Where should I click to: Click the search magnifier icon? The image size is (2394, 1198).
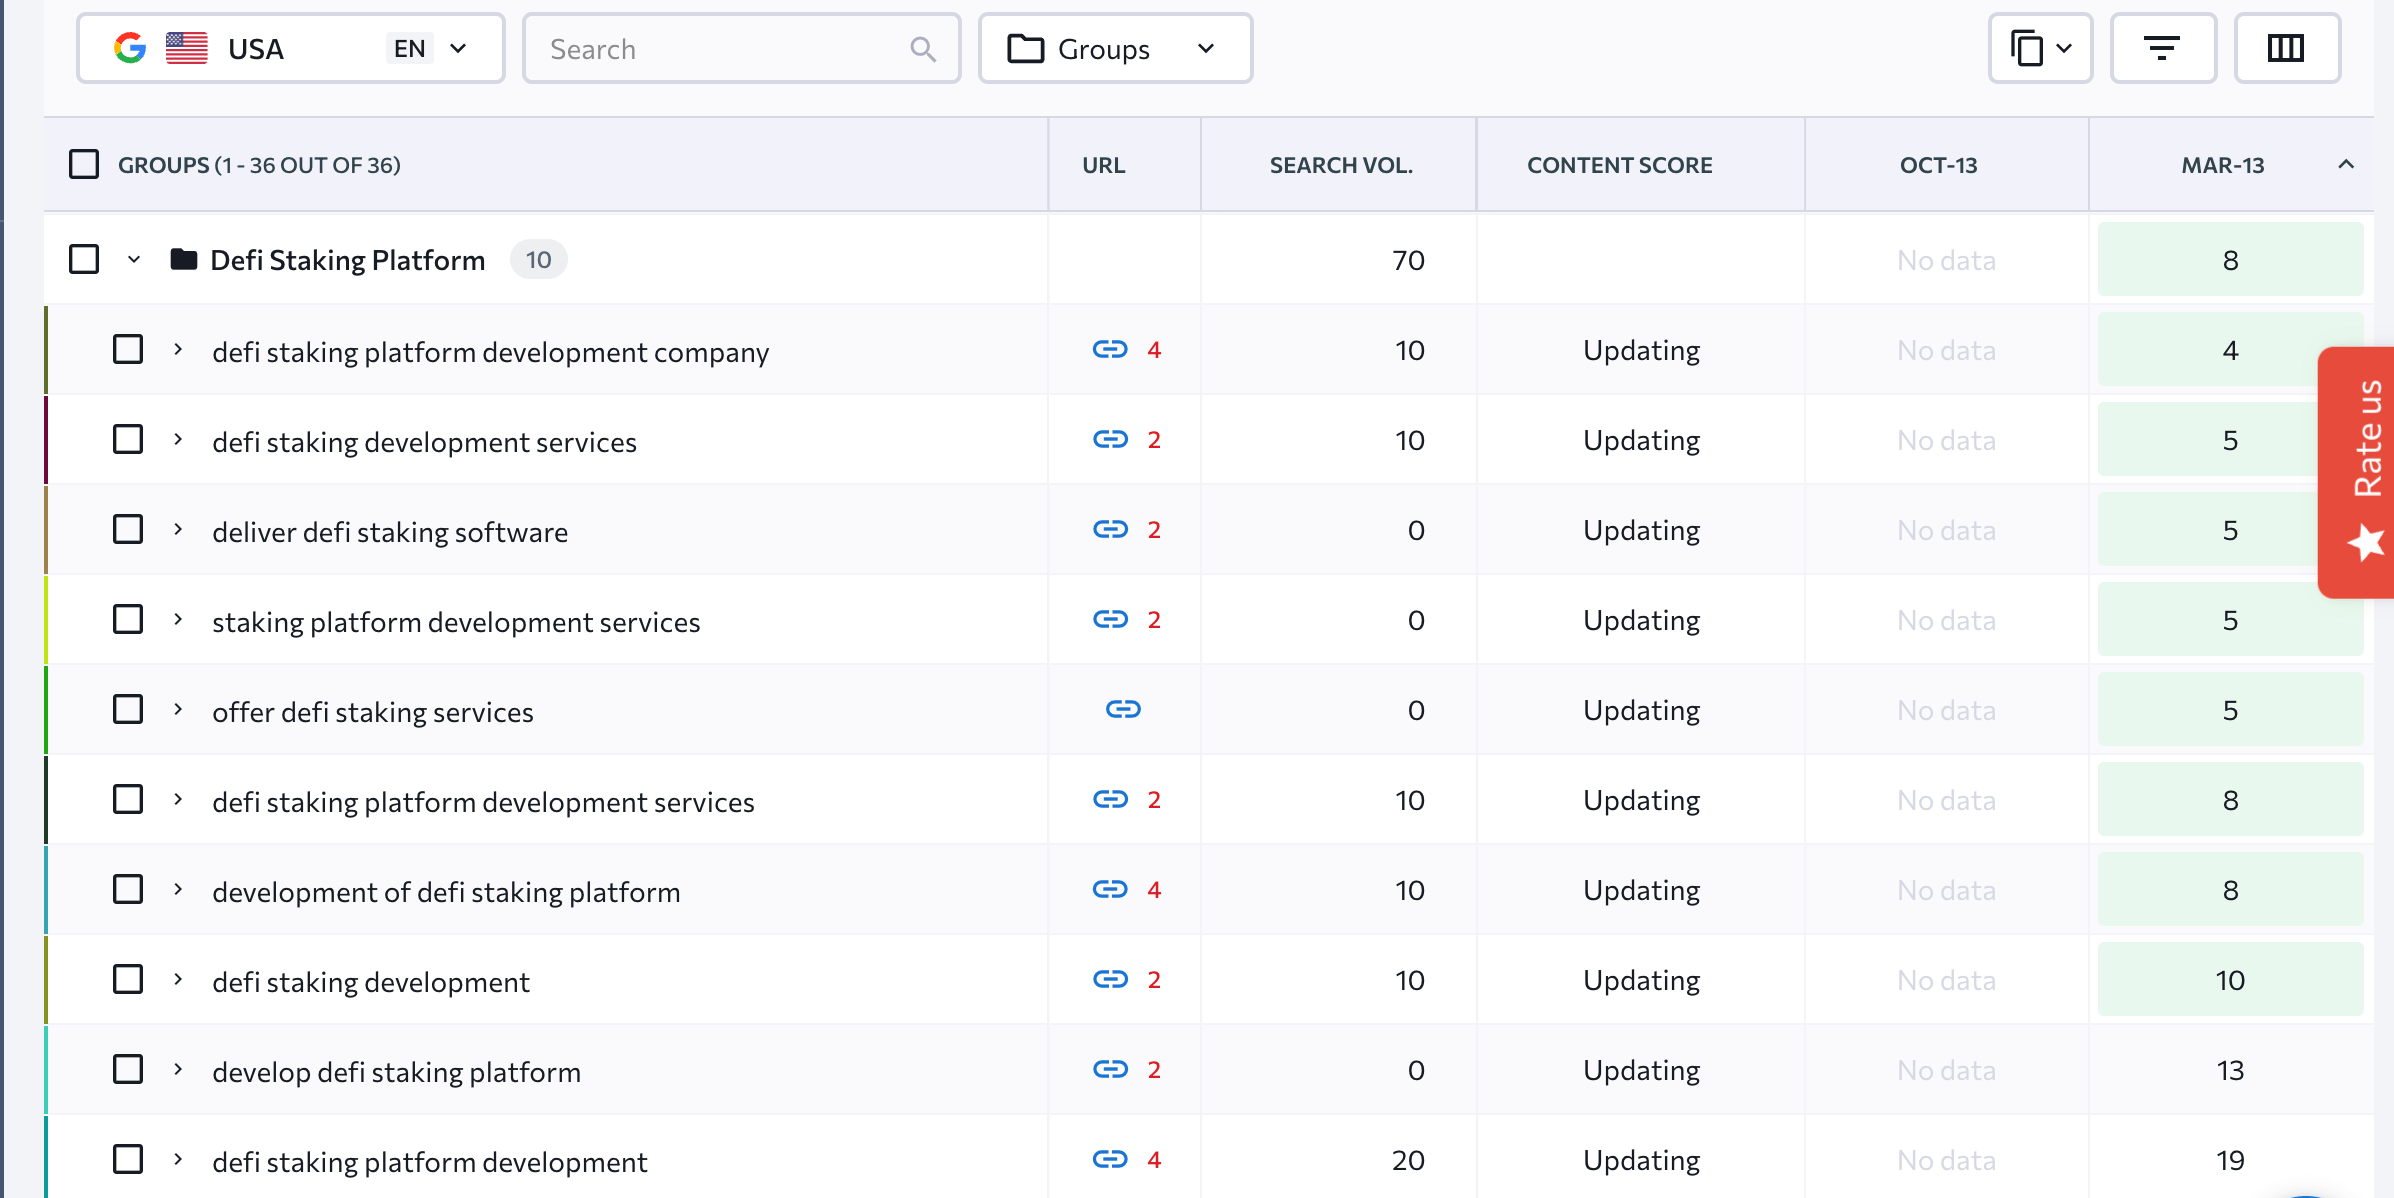click(923, 49)
